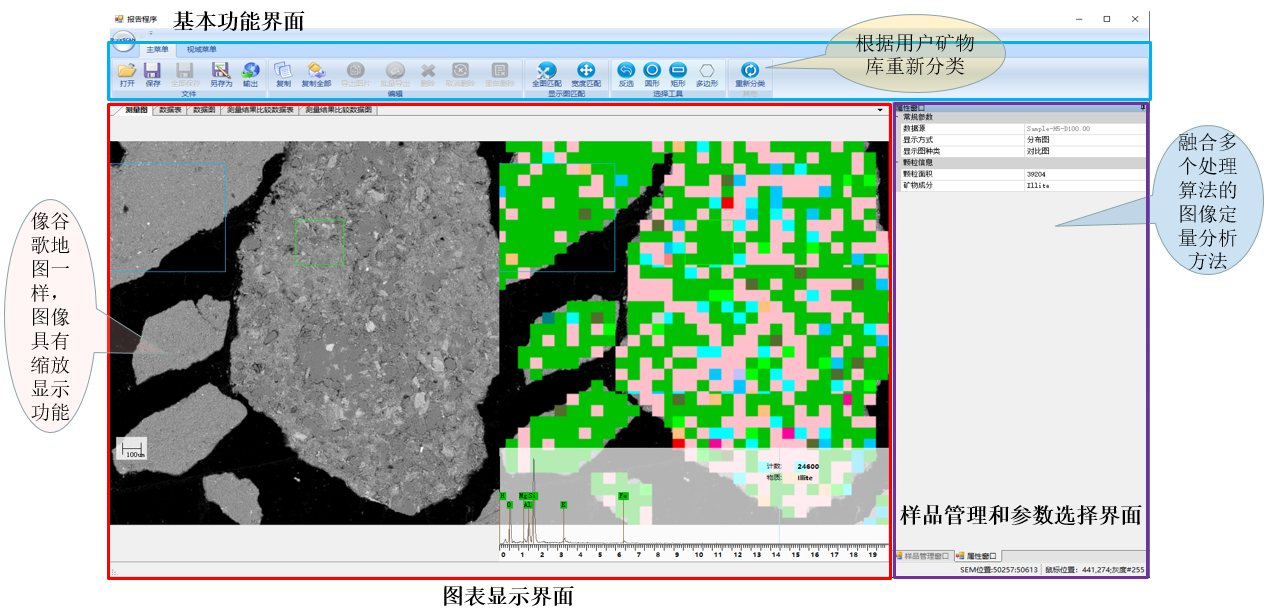
Task: Toggle 反选 invert selection tool
Action: (626, 71)
